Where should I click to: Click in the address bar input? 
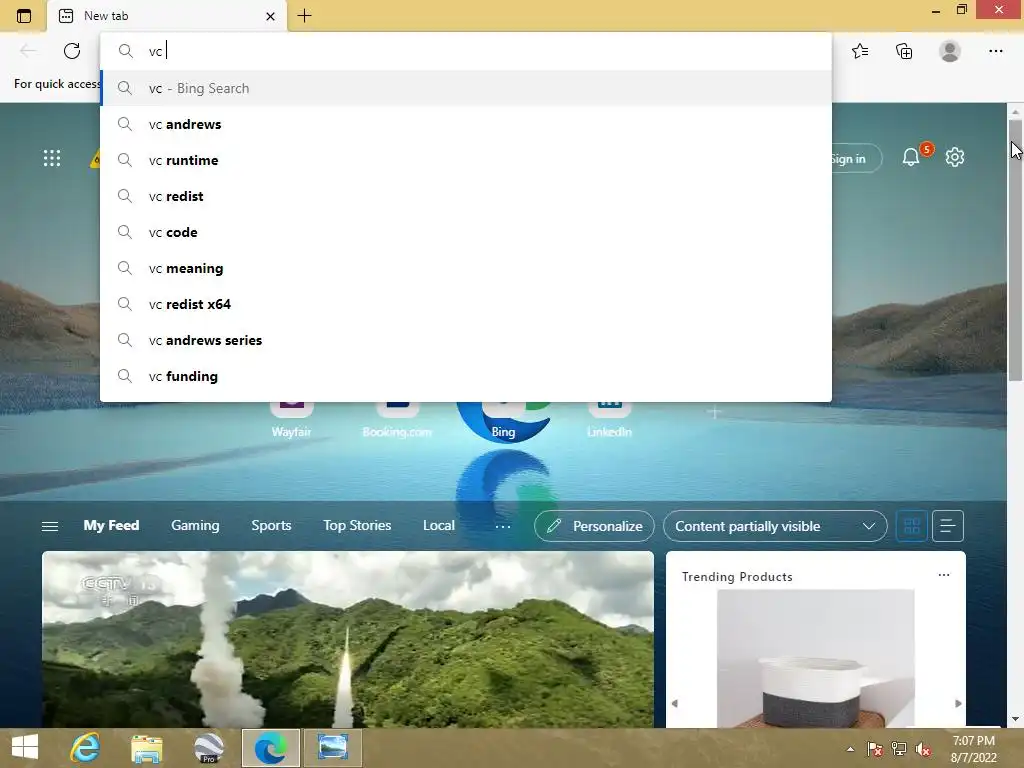tap(466, 51)
